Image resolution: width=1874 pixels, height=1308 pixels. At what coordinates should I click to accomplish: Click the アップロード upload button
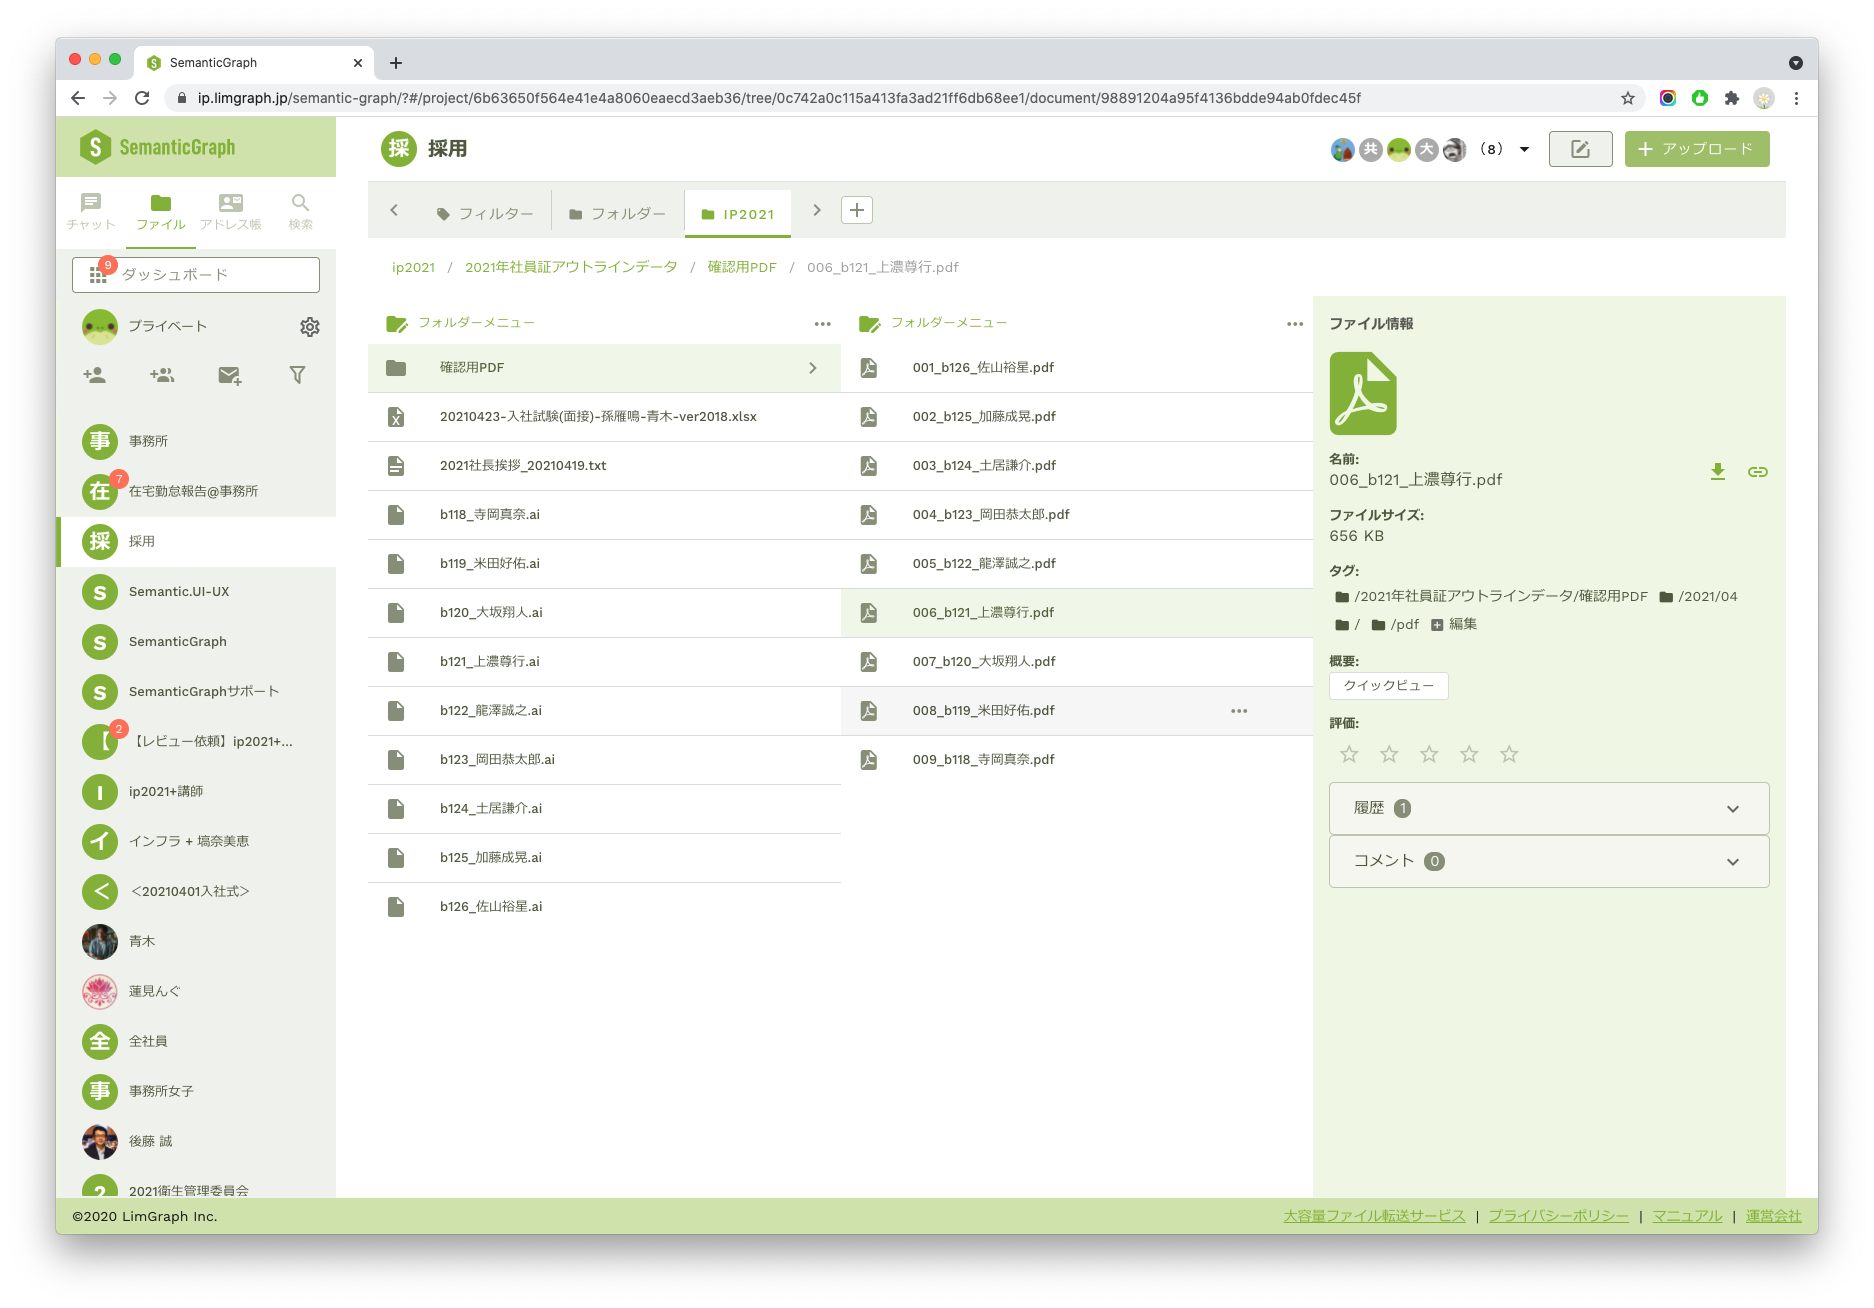[1697, 149]
